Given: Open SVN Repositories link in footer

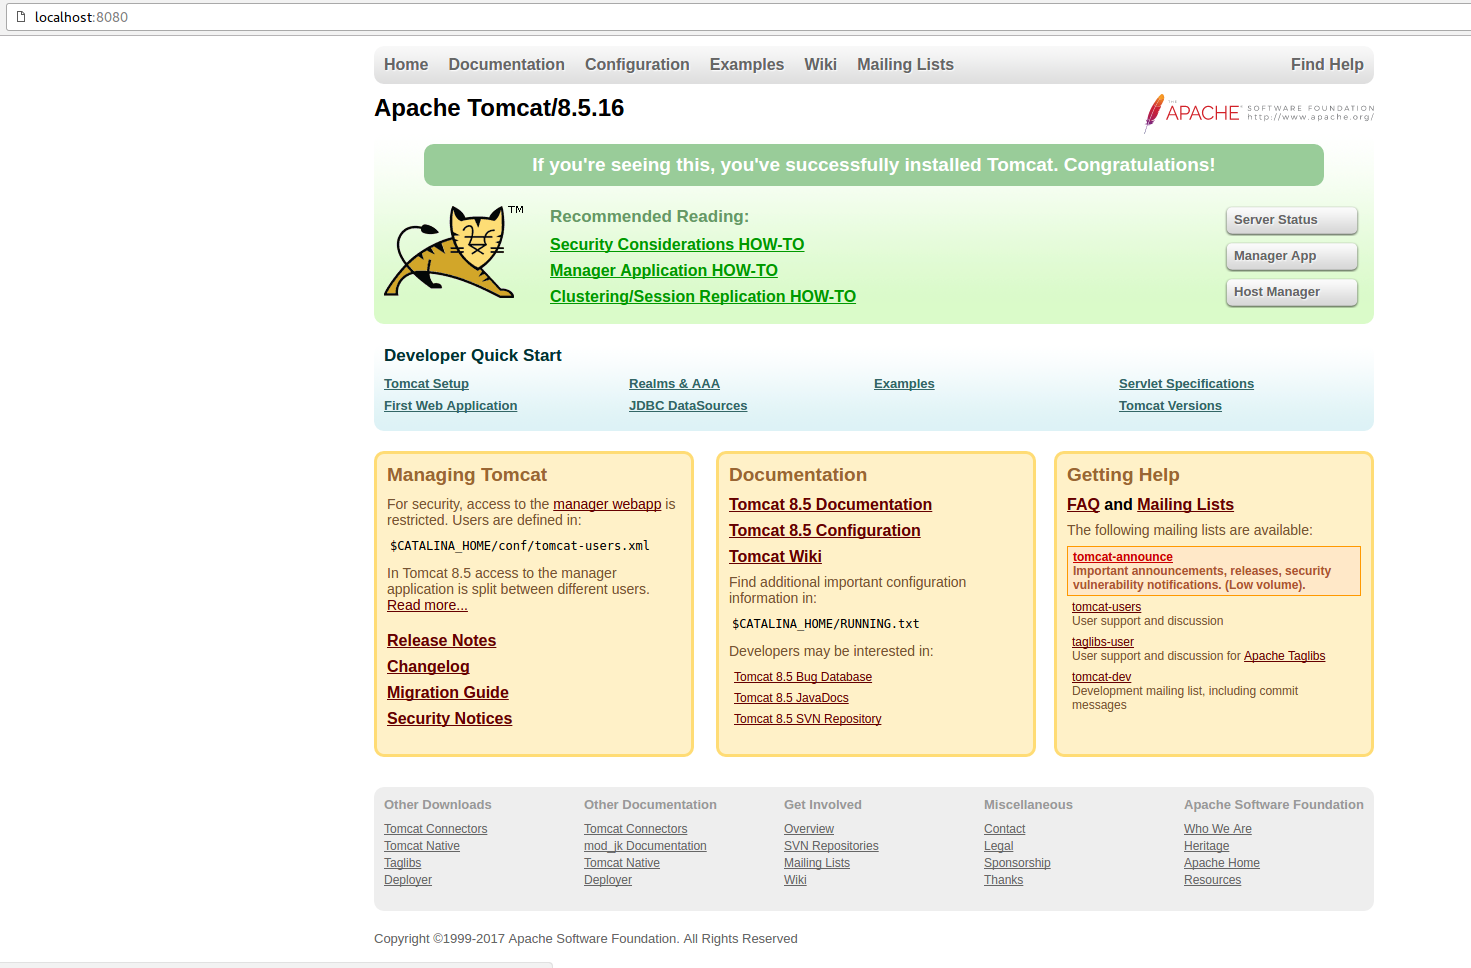Looking at the screenshot, I should (x=831, y=846).
